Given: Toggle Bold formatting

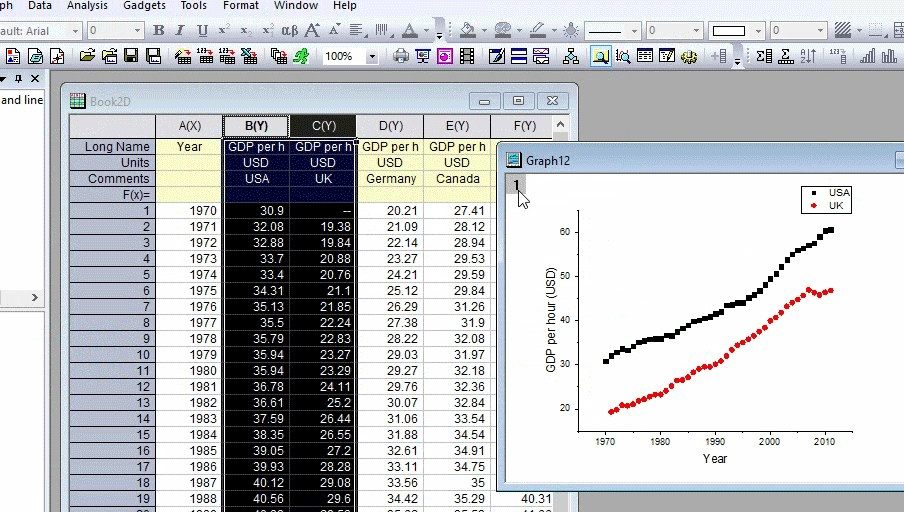Looking at the screenshot, I should coord(158,31).
